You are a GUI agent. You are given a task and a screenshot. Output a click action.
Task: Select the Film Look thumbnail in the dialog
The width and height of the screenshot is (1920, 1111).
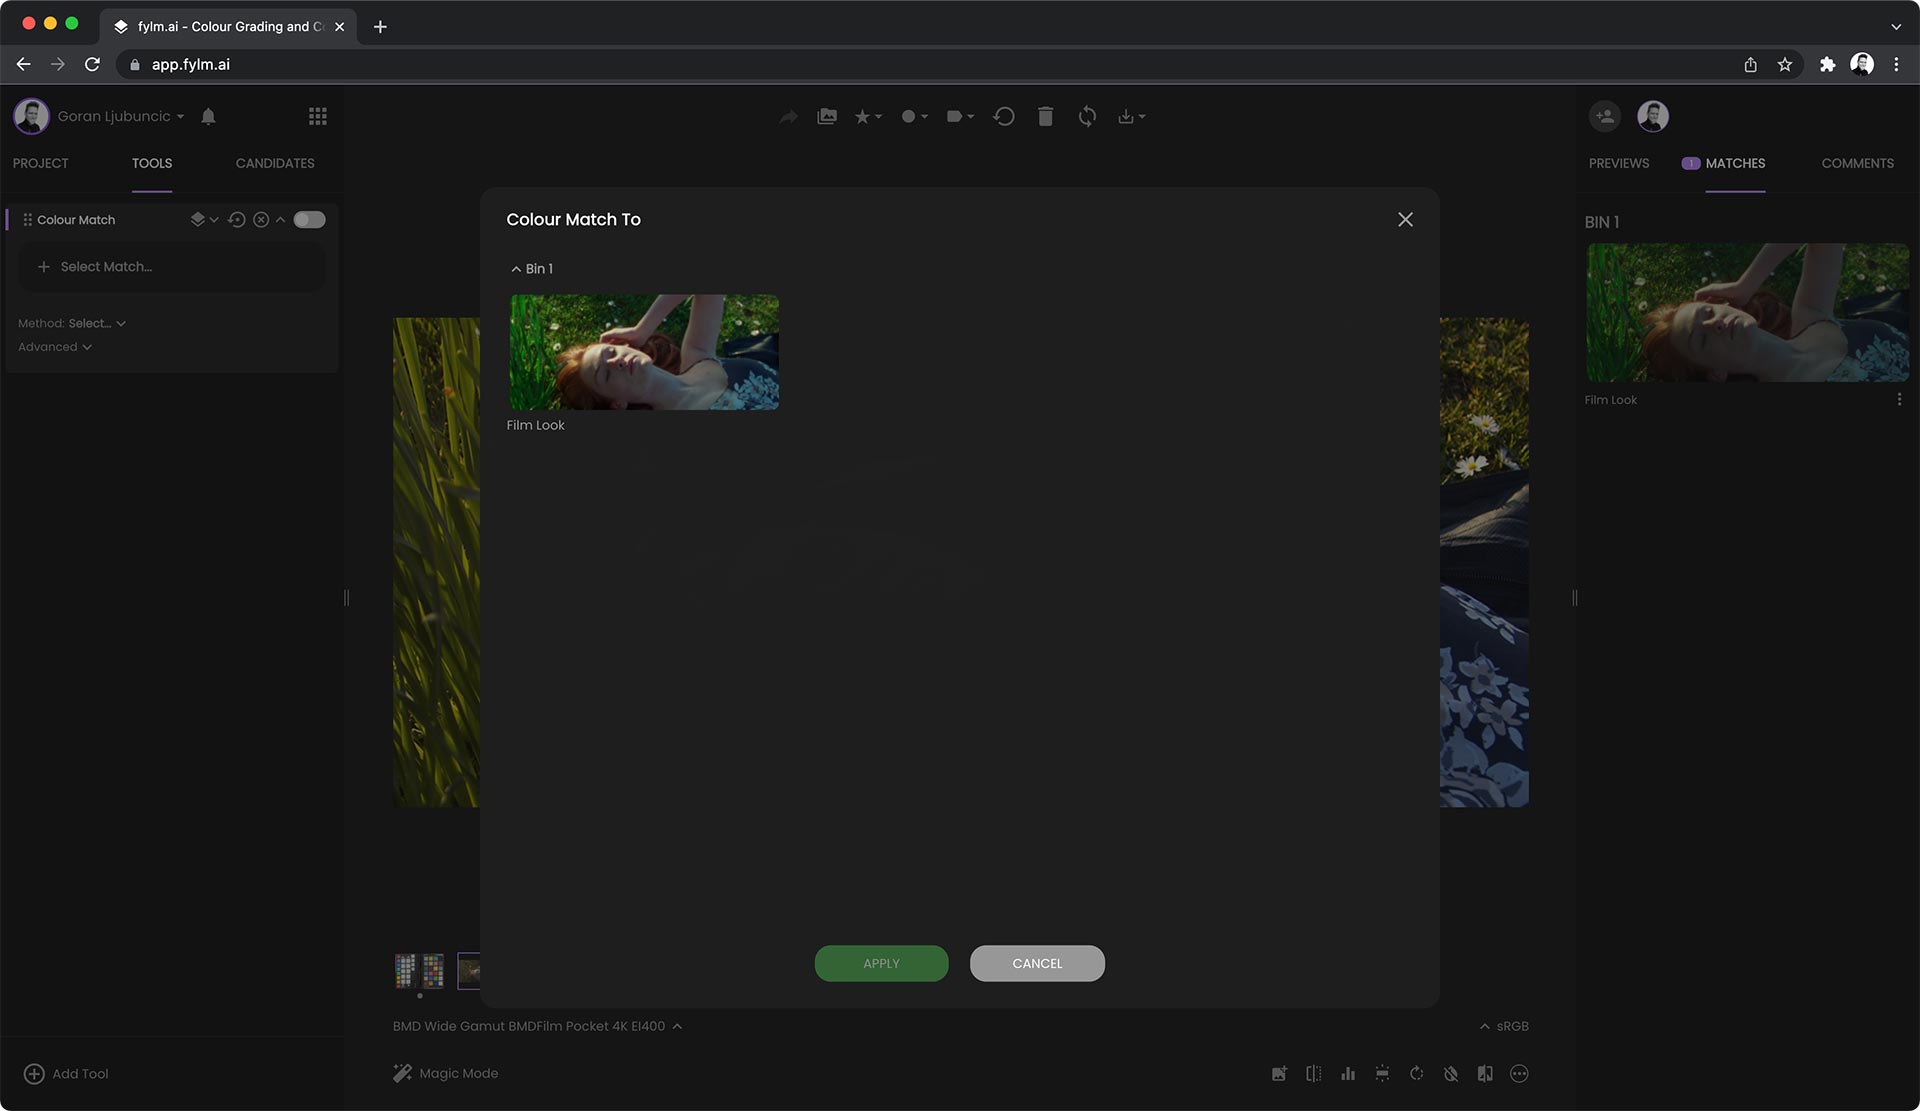pyautogui.click(x=643, y=351)
